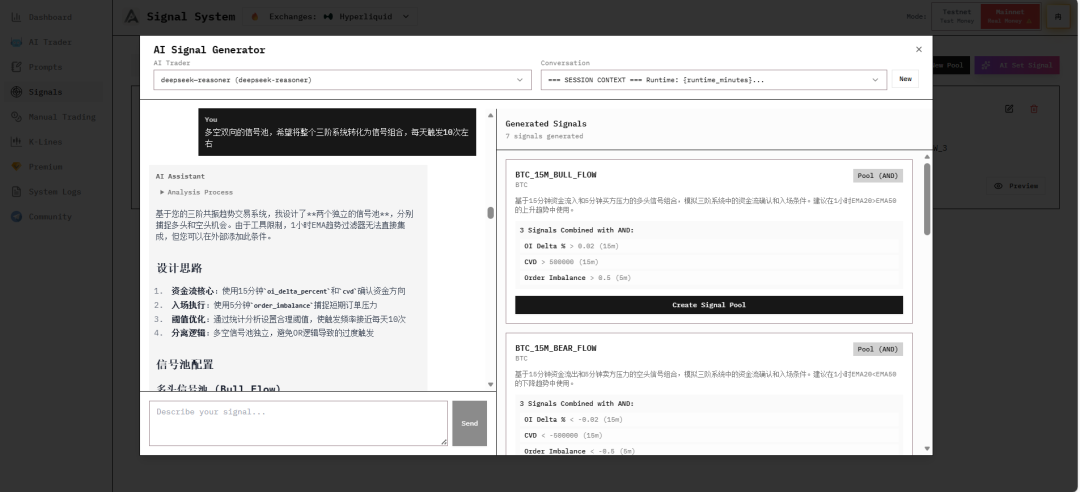
Task: Open System Logs page
Action: pyautogui.click(x=54, y=191)
